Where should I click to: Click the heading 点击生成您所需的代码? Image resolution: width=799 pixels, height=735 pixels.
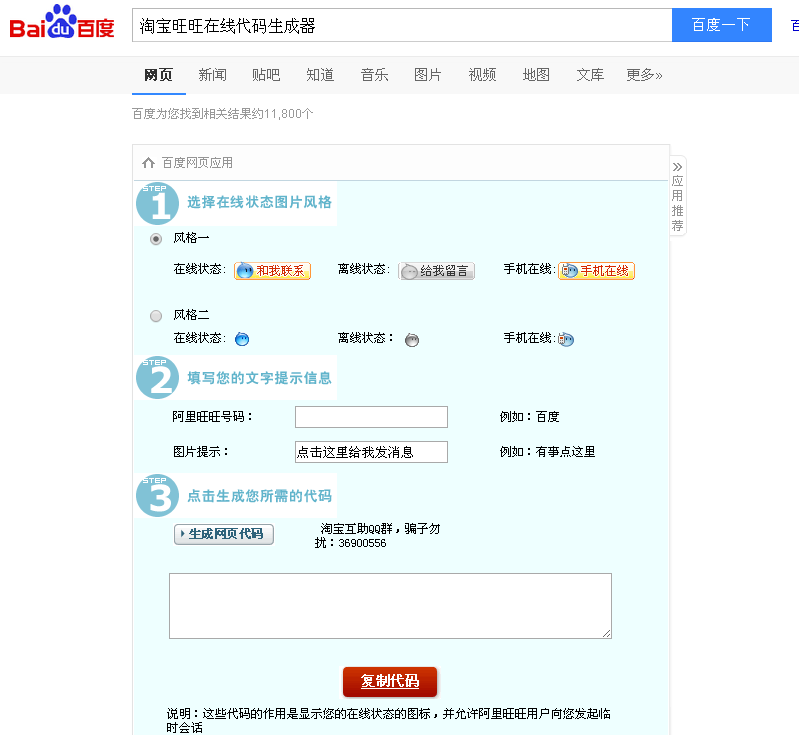(259, 496)
